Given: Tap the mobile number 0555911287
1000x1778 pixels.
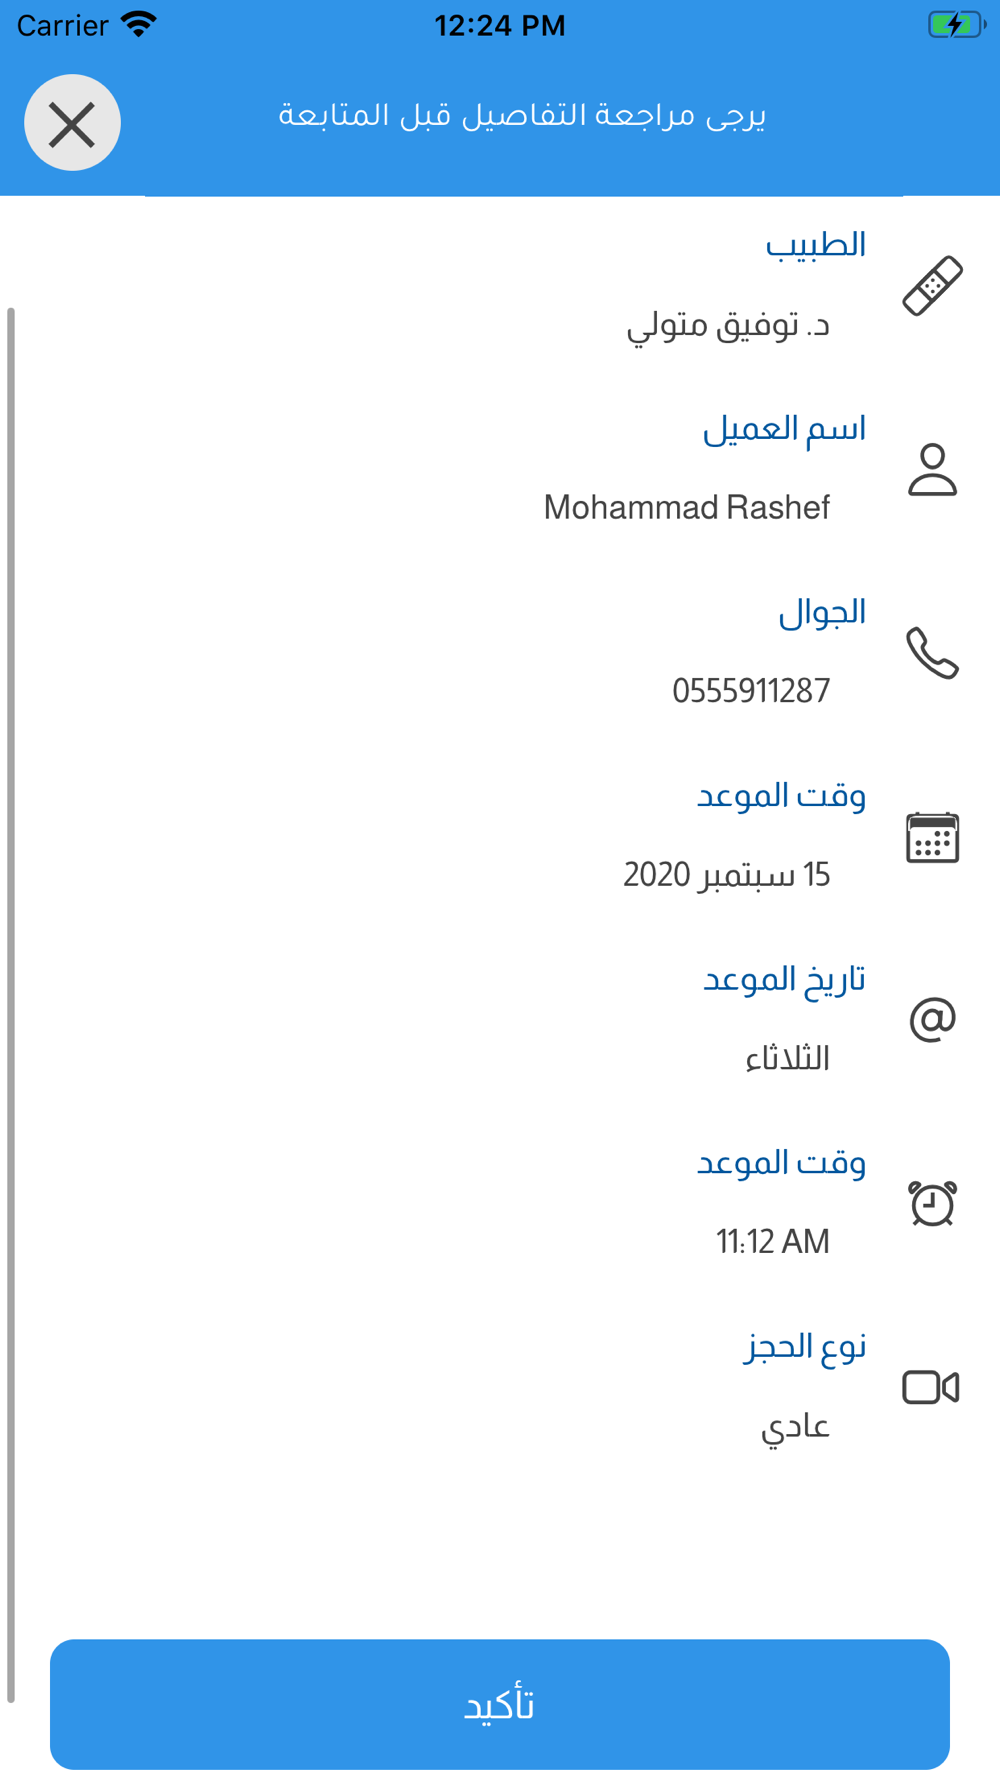Looking at the screenshot, I should 750,691.
